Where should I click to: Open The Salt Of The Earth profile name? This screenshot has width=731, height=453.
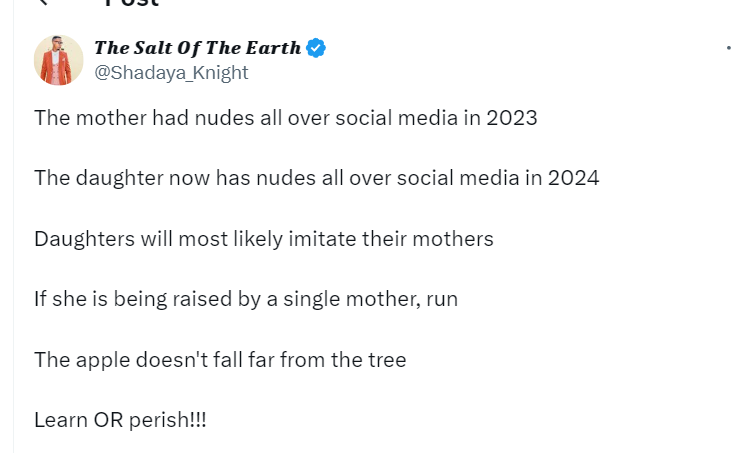[x=198, y=48]
